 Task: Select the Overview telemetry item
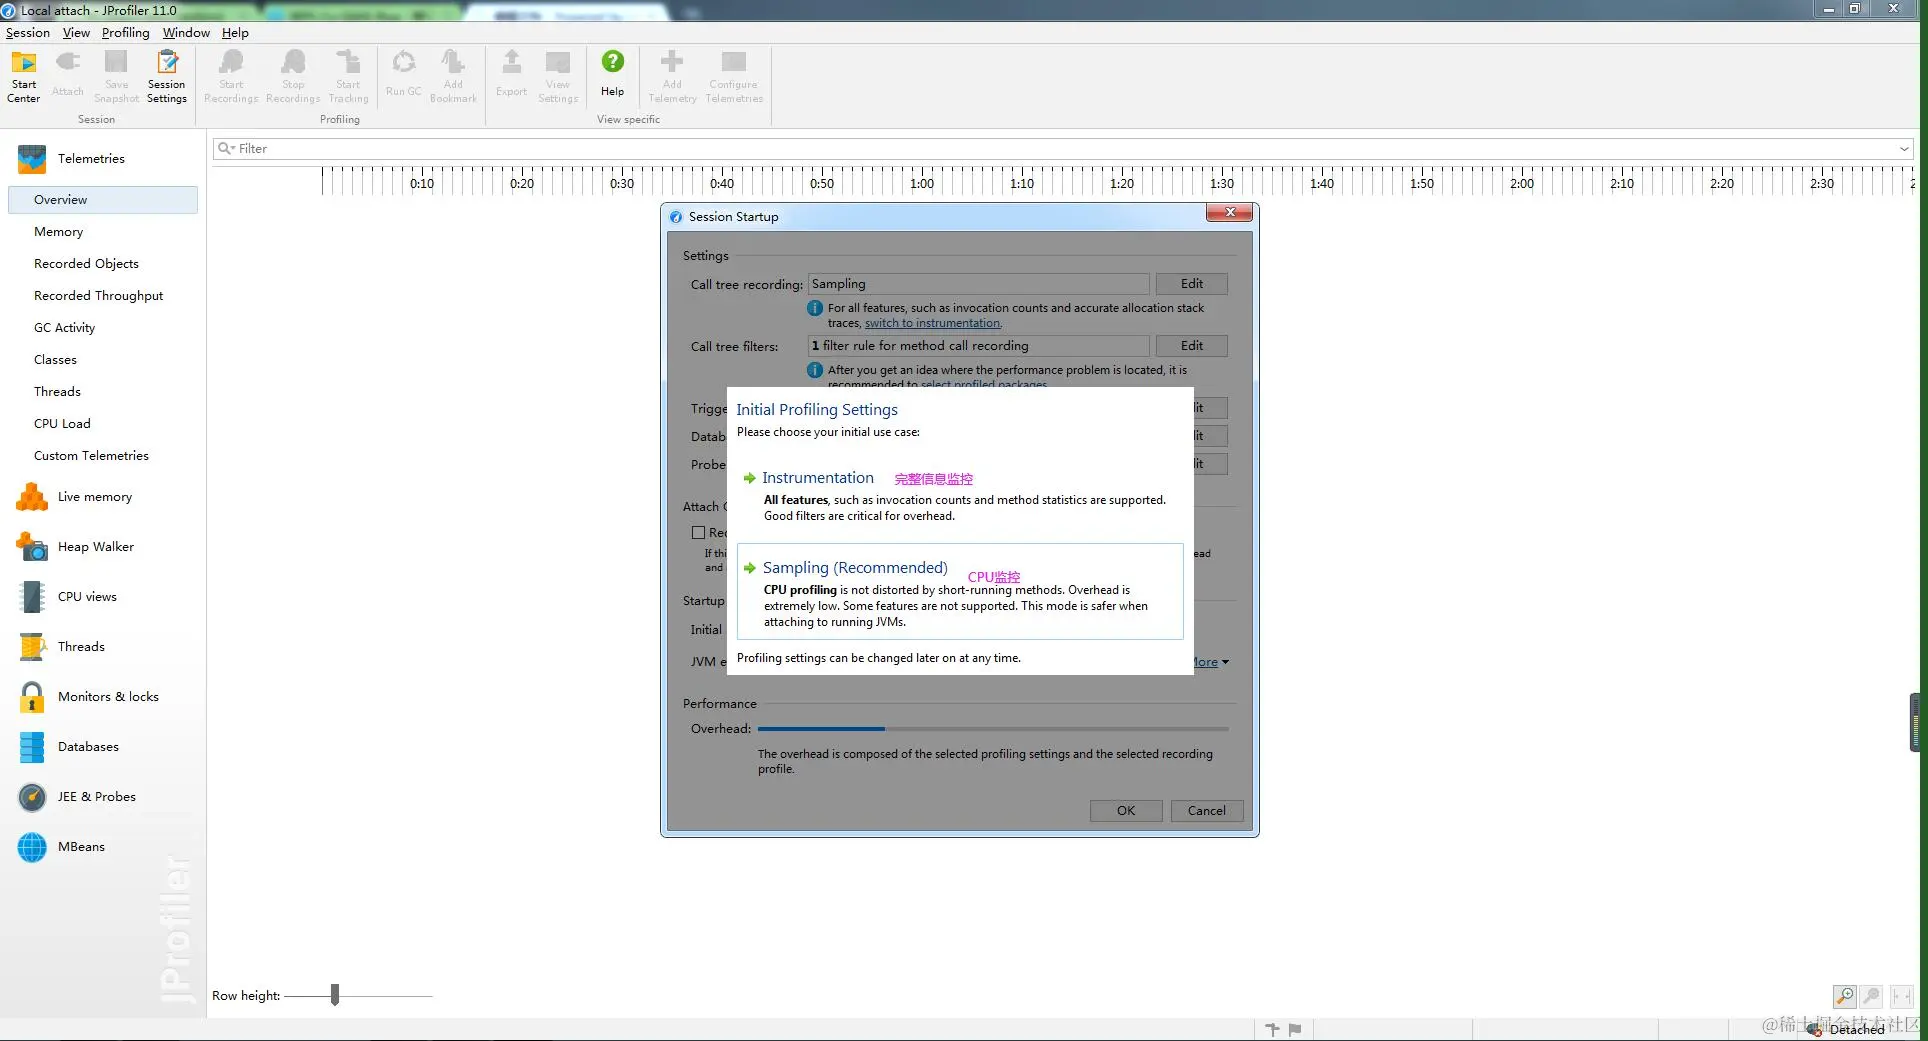pyautogui.click(x=103, y=199)
